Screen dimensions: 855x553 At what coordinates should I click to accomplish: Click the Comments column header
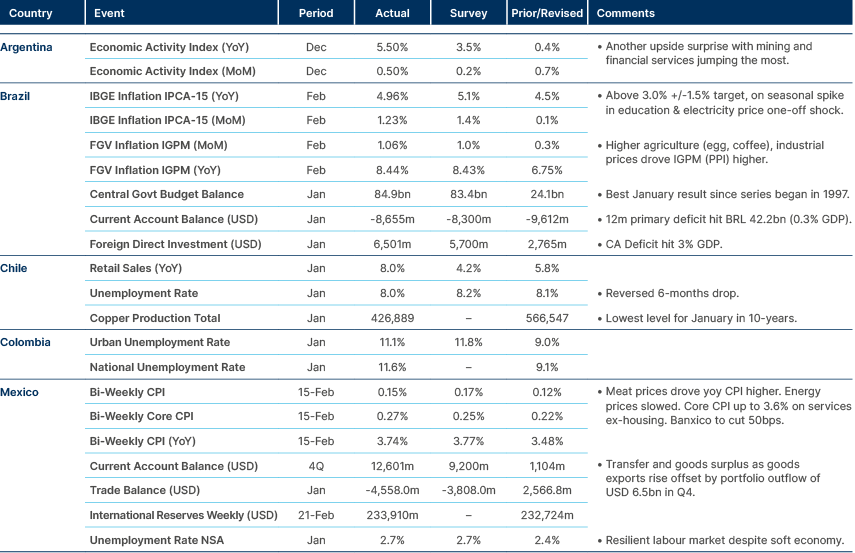pos(625,14)
